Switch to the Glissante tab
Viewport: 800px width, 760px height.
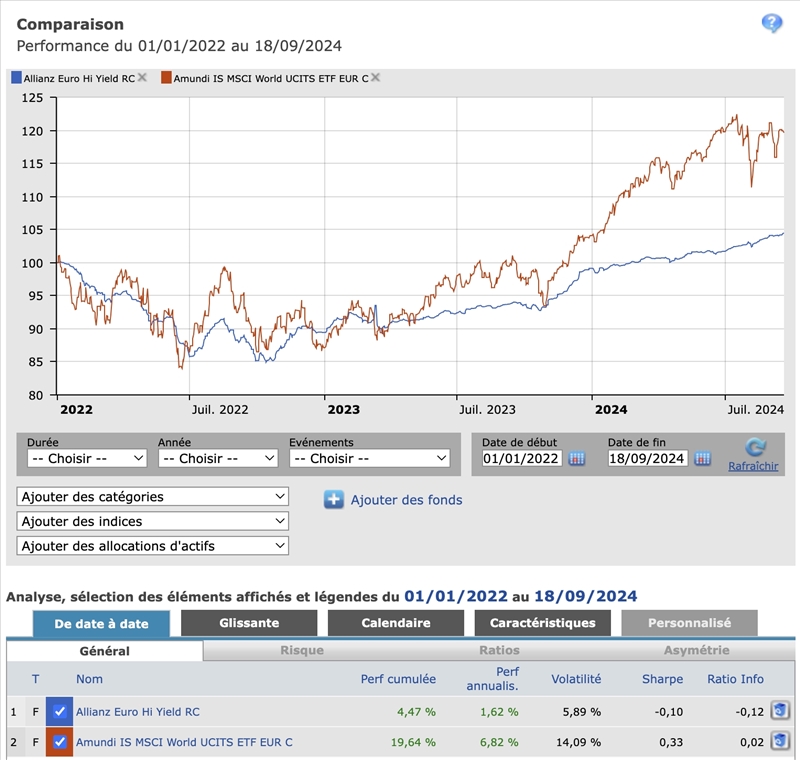coord(249,623)
